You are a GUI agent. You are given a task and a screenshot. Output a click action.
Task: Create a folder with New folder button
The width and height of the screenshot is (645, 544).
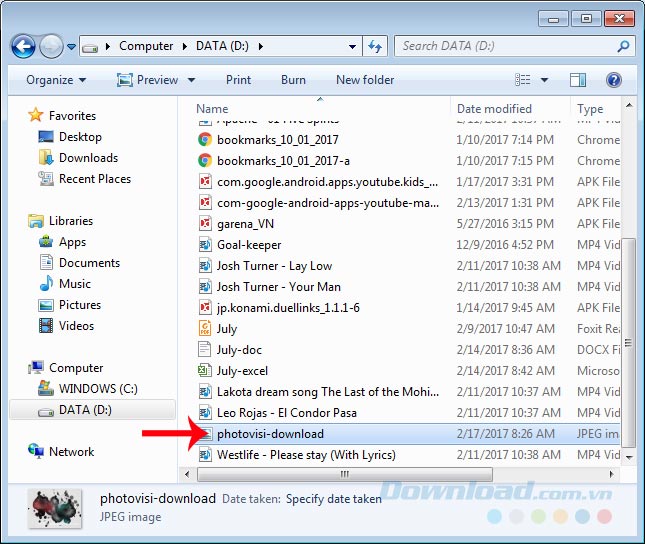pyautogui.click(x=365, y=80)
